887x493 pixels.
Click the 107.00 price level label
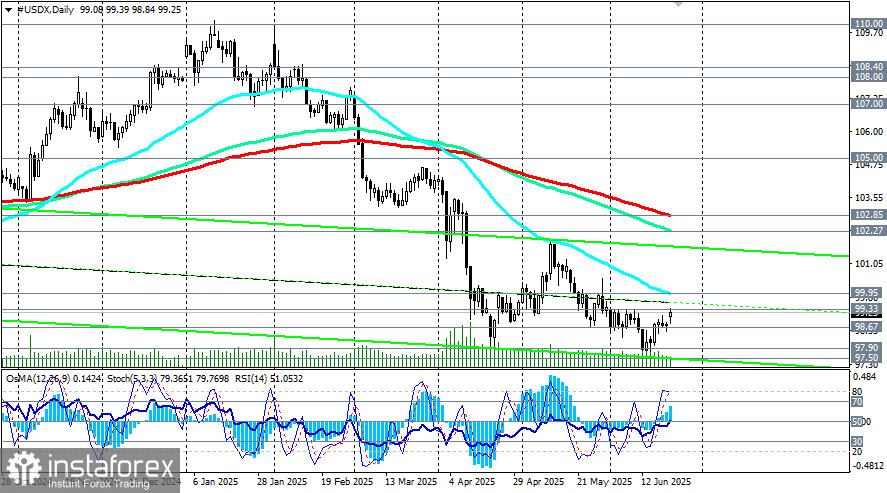[868, 104]
